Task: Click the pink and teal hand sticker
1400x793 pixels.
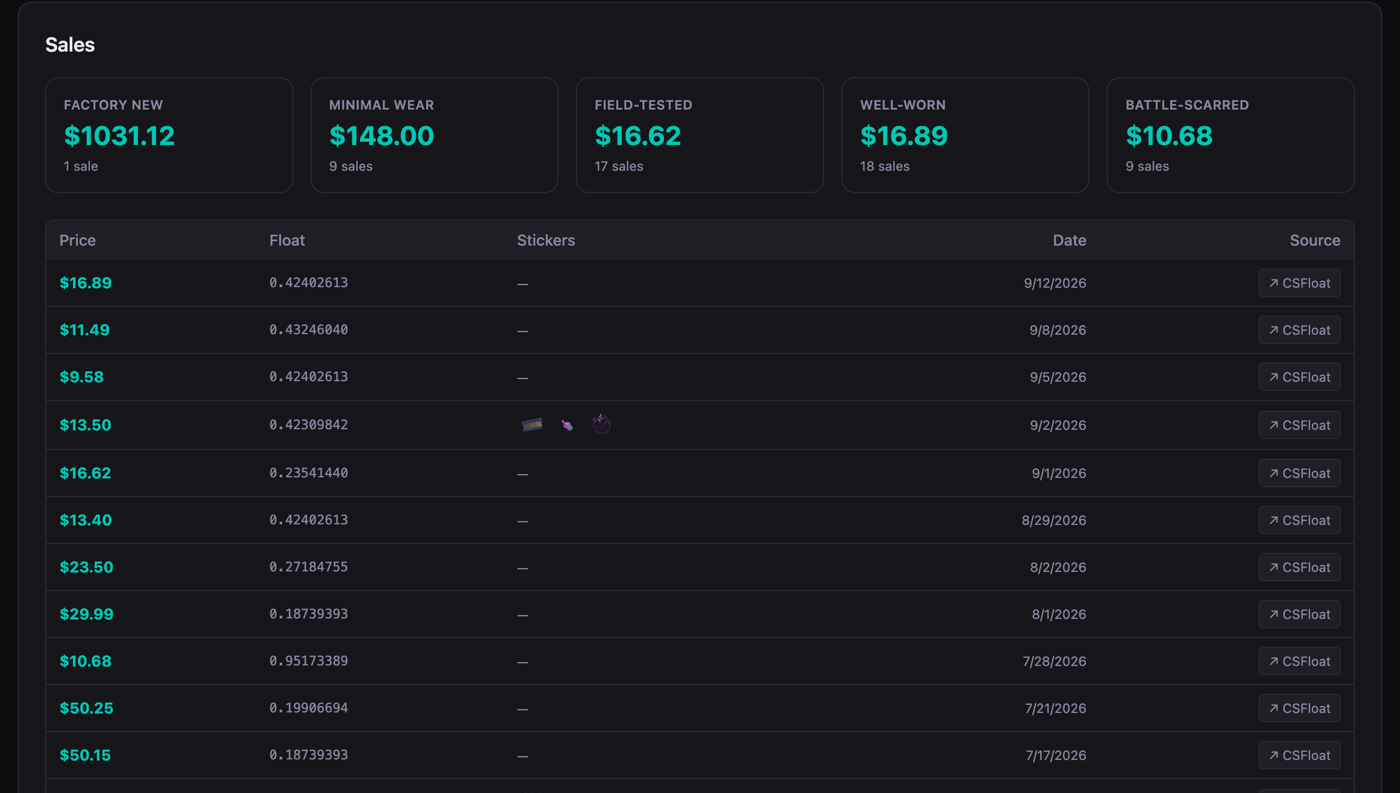Action: click(x=567, y=425)
